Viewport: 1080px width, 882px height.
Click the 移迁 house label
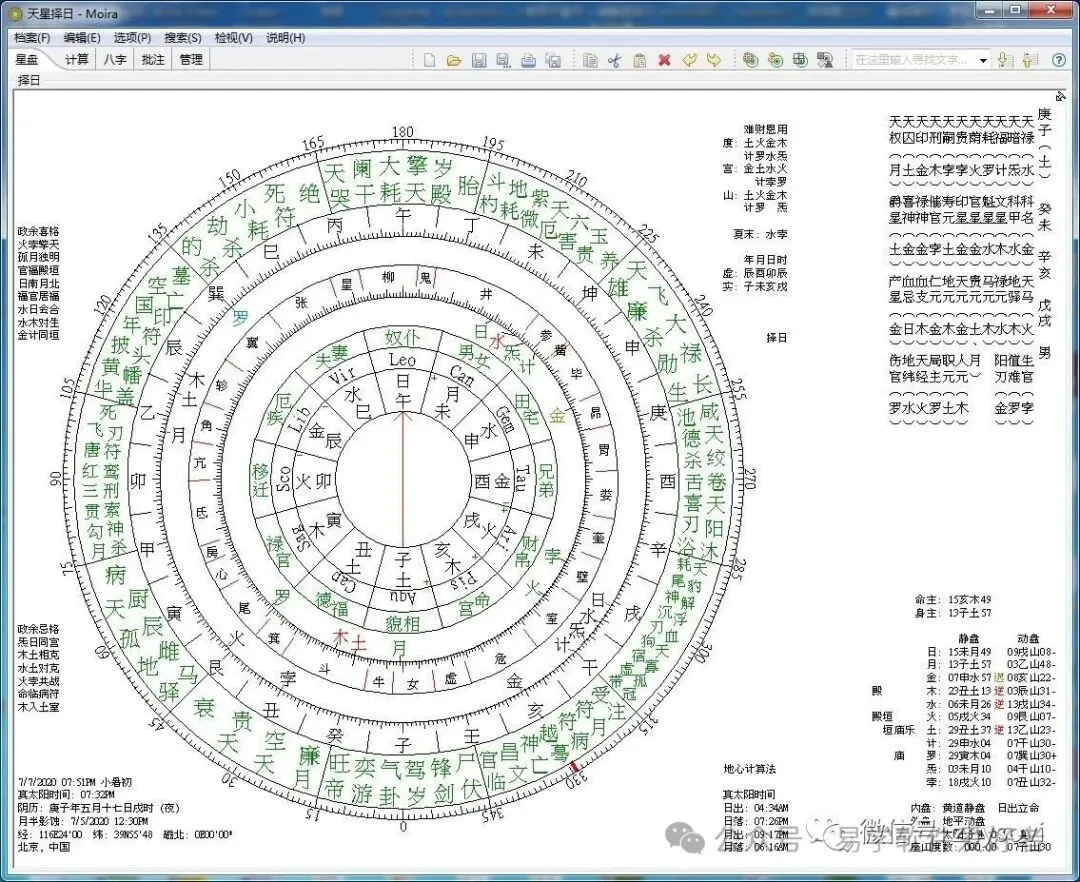point(260,480)
